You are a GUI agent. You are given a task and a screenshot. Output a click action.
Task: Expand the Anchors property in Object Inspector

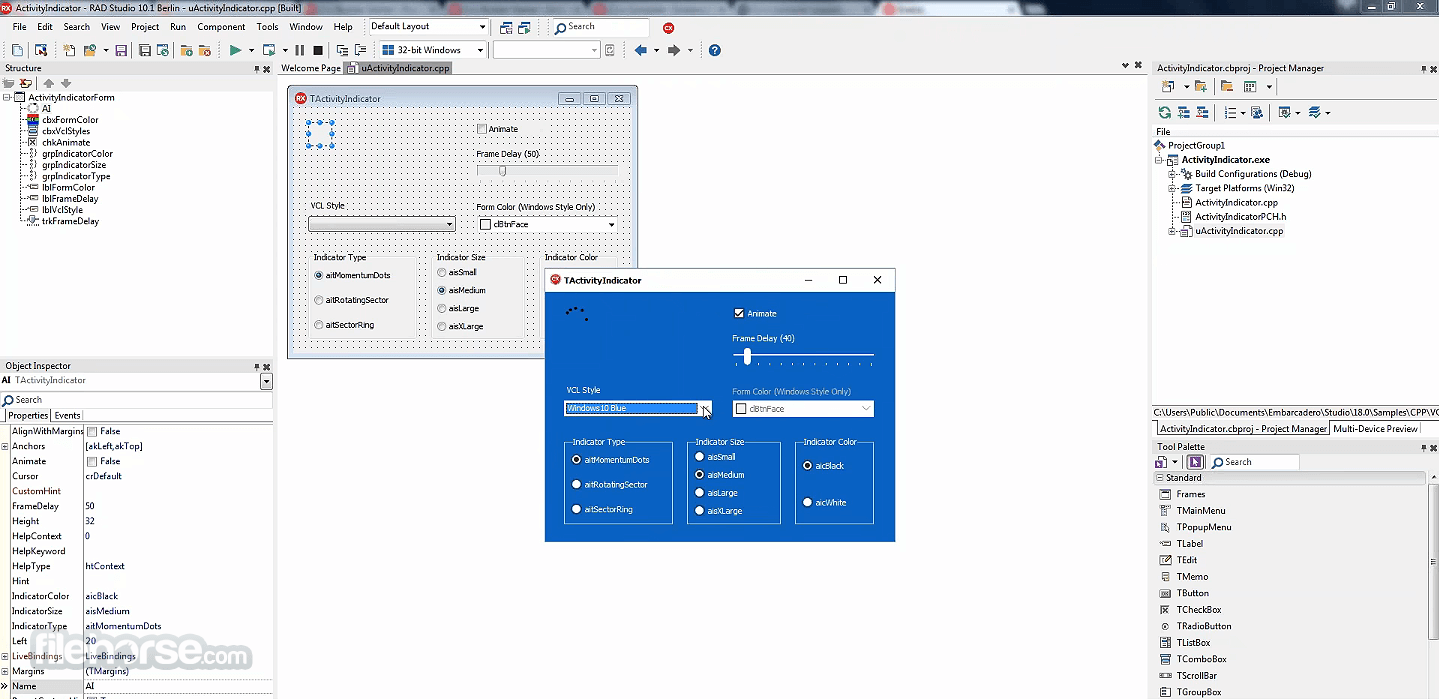point(5,446)
